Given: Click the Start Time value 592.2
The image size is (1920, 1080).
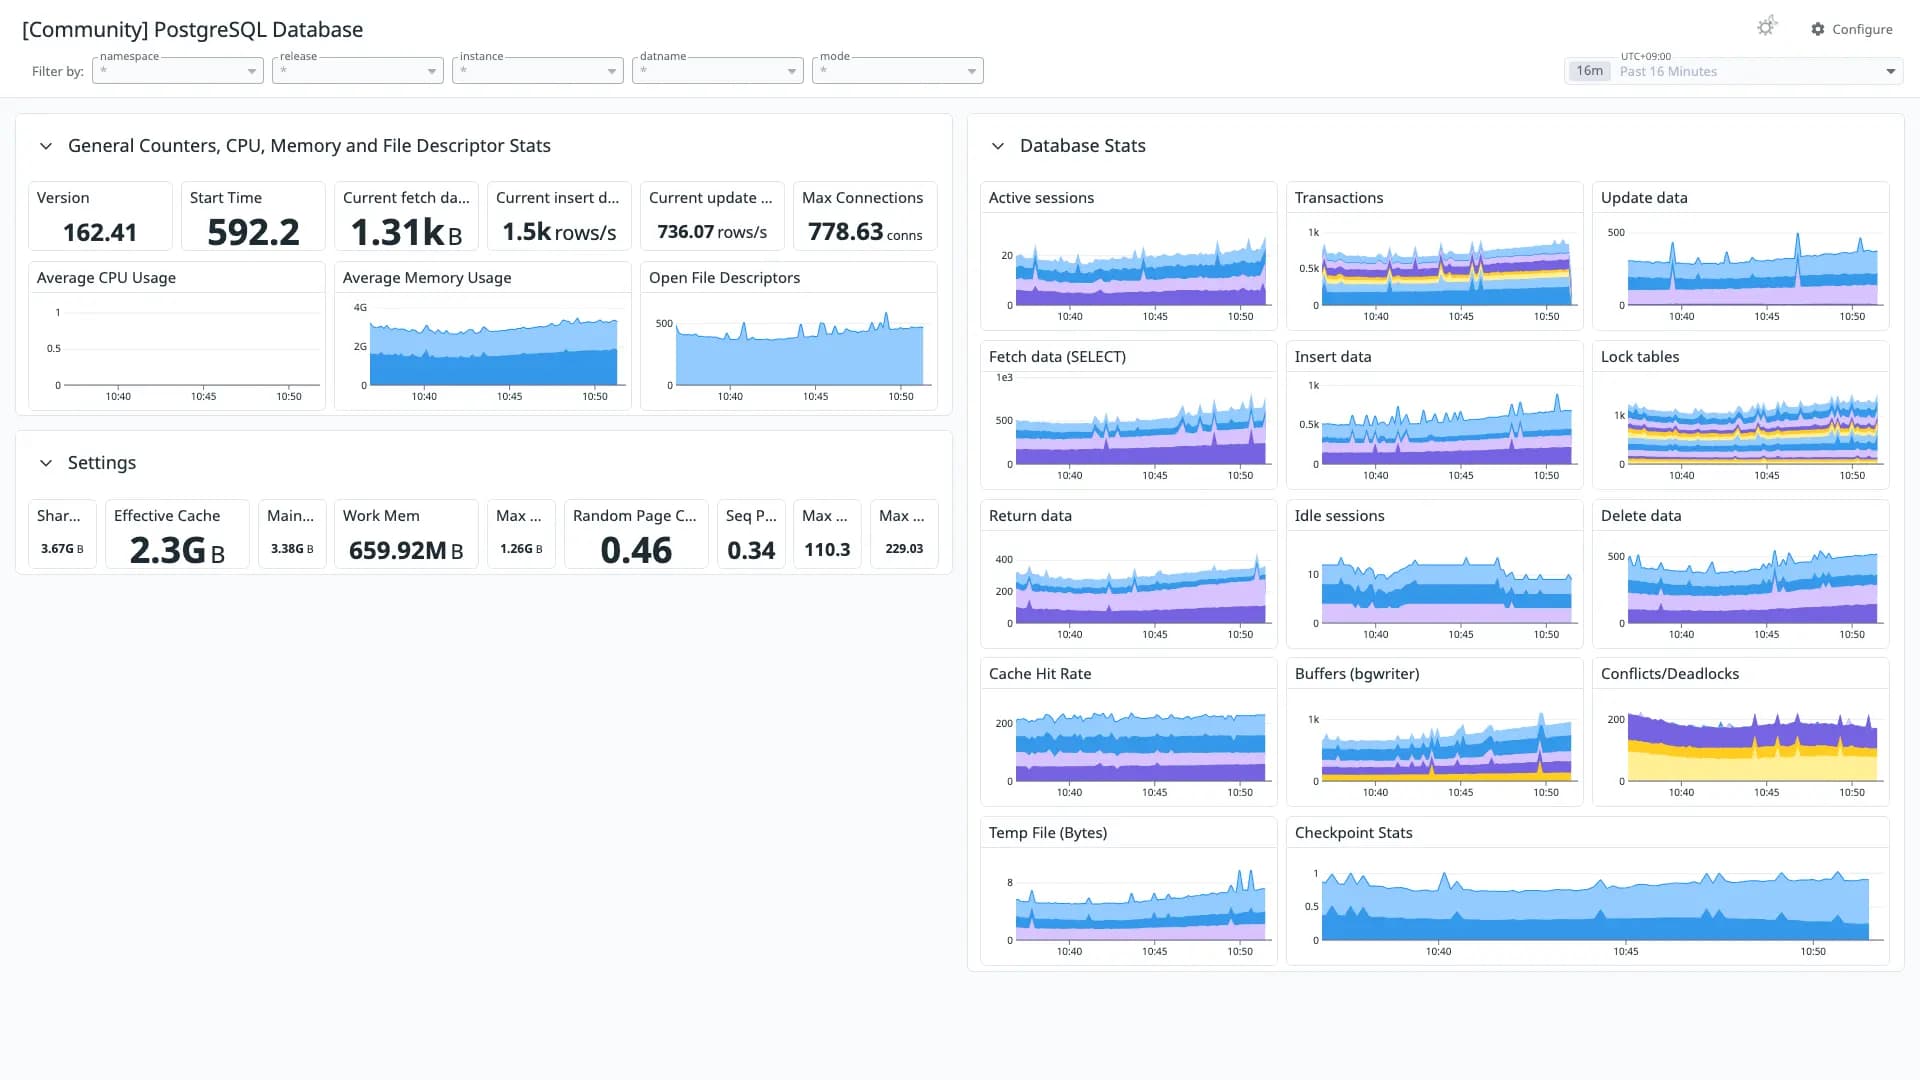Looking at the screenshot, I should pyautogui.click(x=253, y=232).
